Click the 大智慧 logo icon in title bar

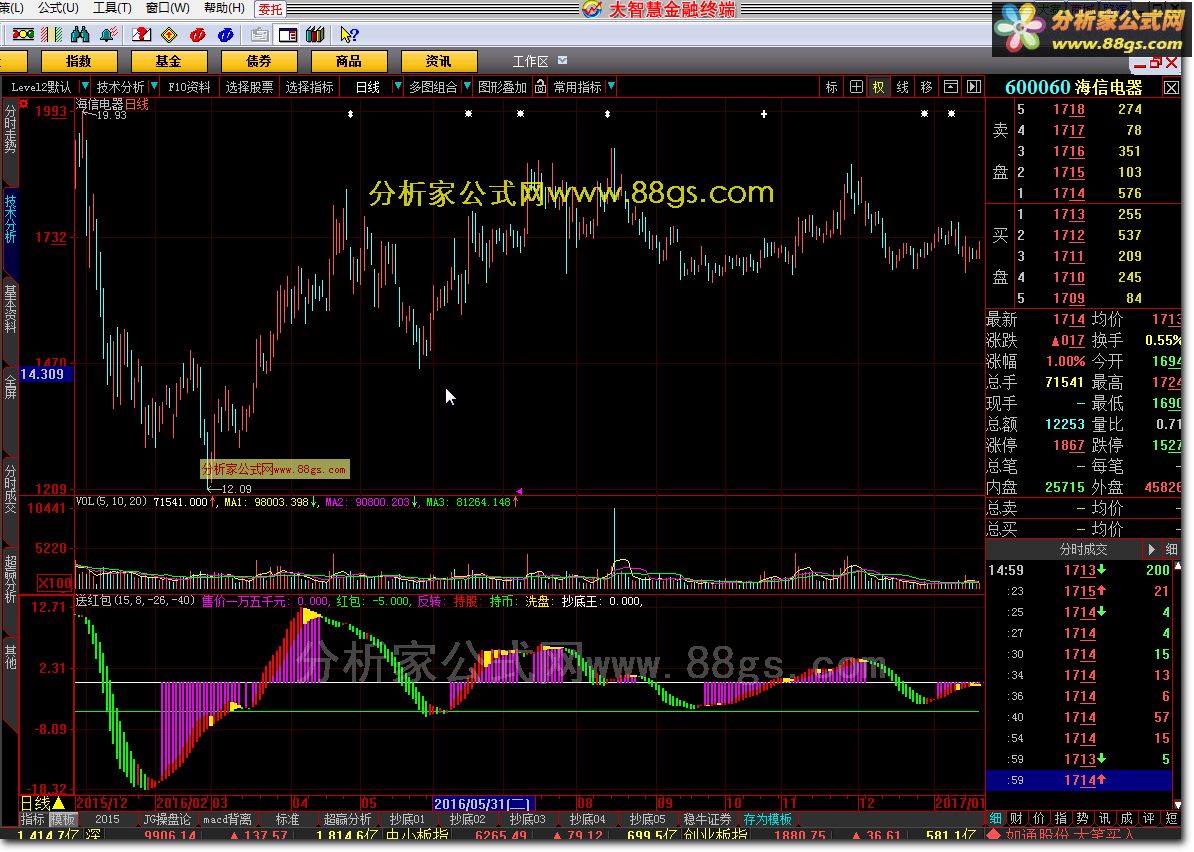[592, 9]
